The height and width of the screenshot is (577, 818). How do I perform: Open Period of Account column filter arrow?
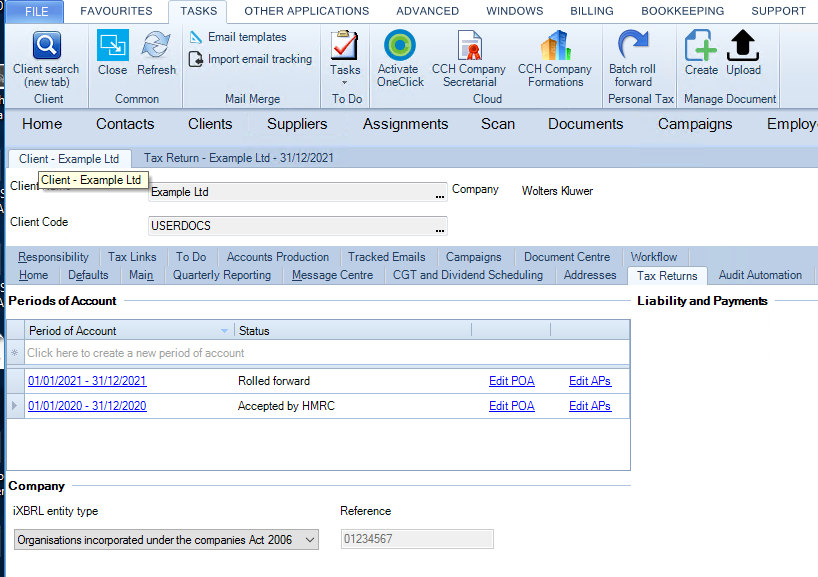tap(224, 331)
